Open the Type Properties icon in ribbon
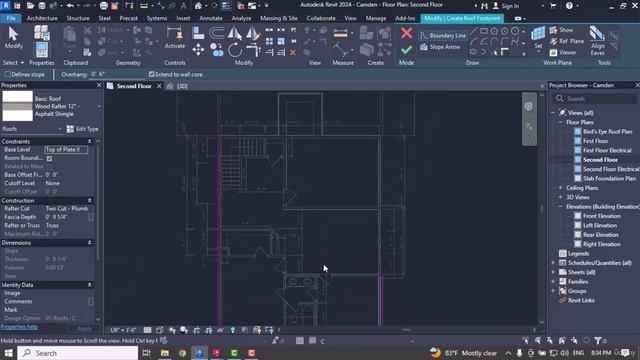Image resolution: width=640 pixels, height=360 pixels. click(42, 33)
